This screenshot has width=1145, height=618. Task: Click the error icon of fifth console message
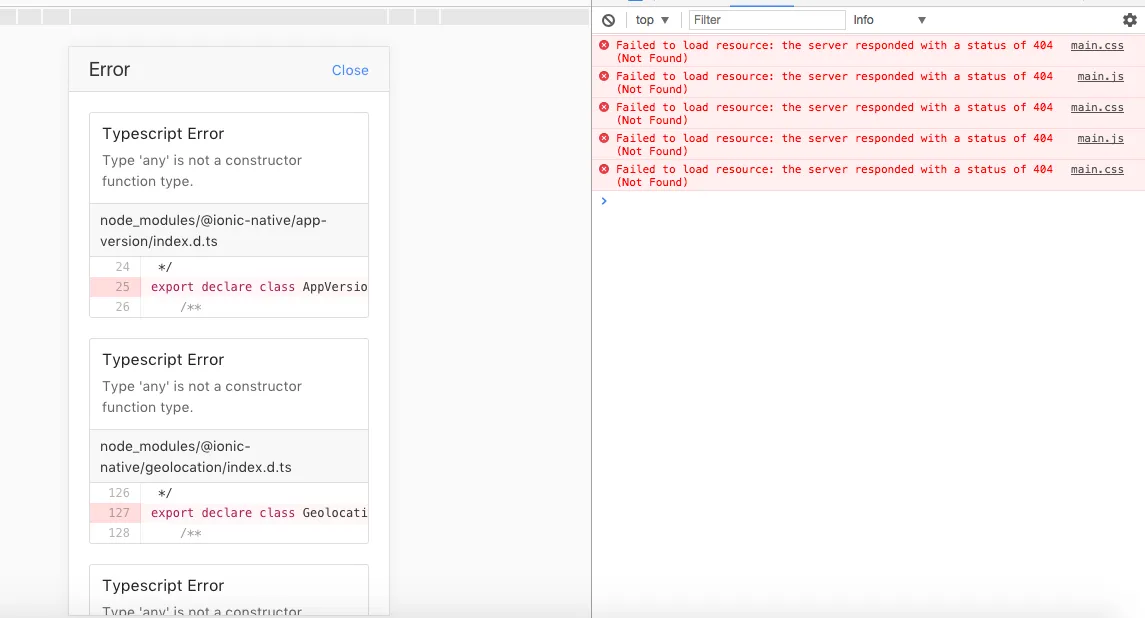pyautogui.click(x=604, y=169)
